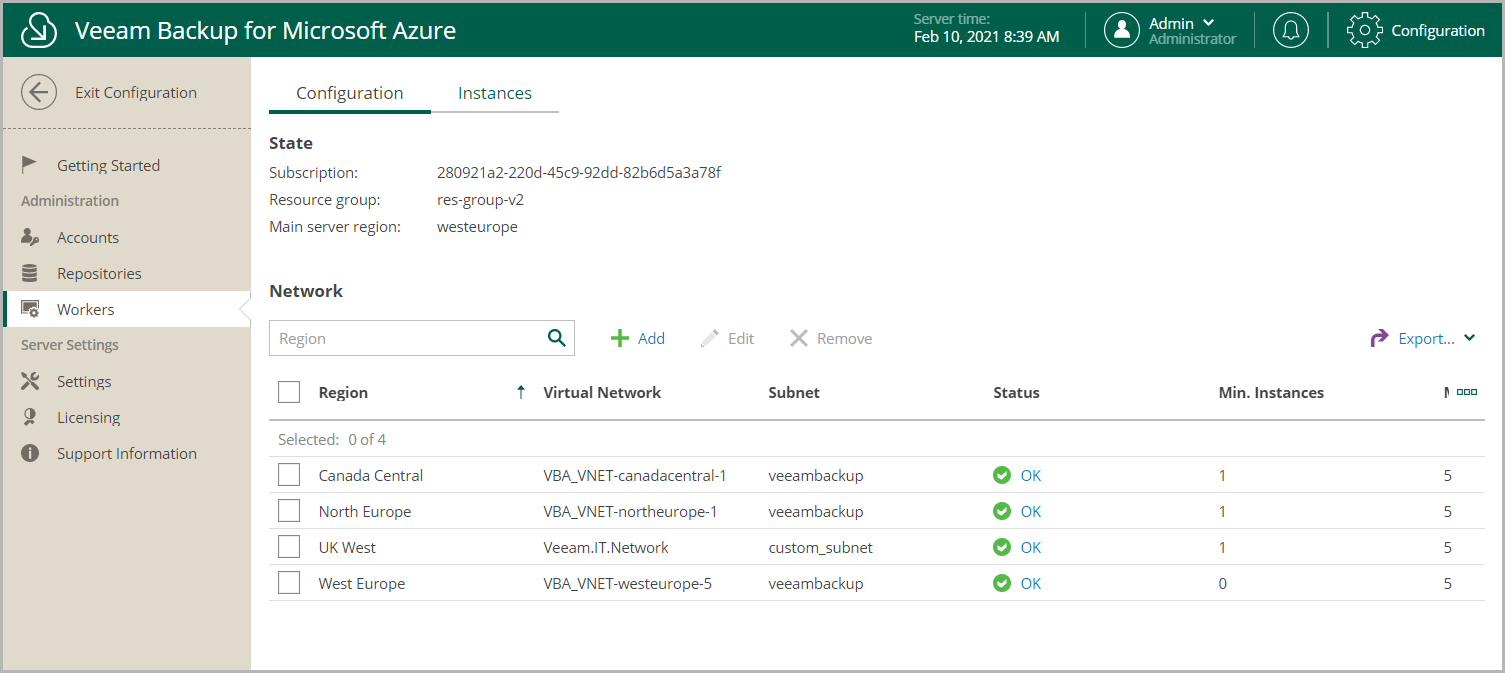Sort by the Virtual Network column header
The image size is (1505, 673).
pos(602,392)
